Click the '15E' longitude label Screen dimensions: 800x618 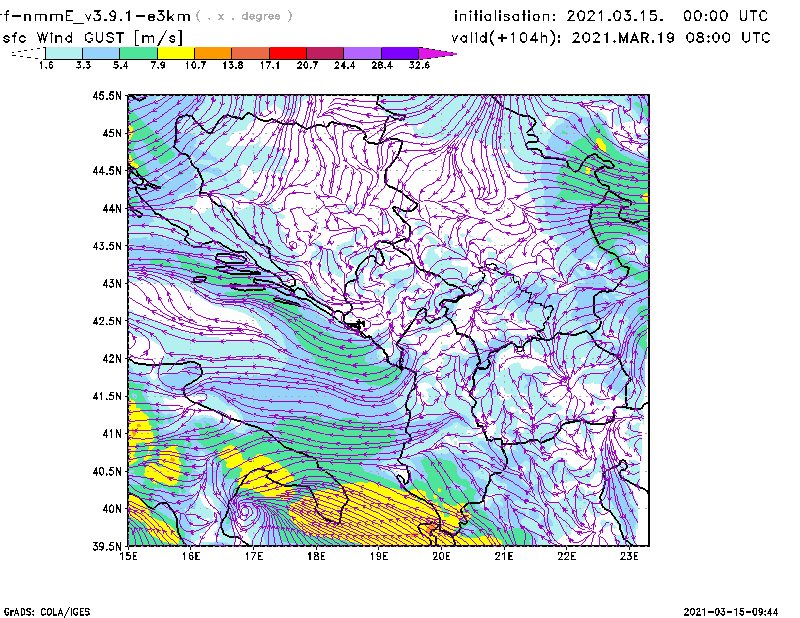(128, 556)
